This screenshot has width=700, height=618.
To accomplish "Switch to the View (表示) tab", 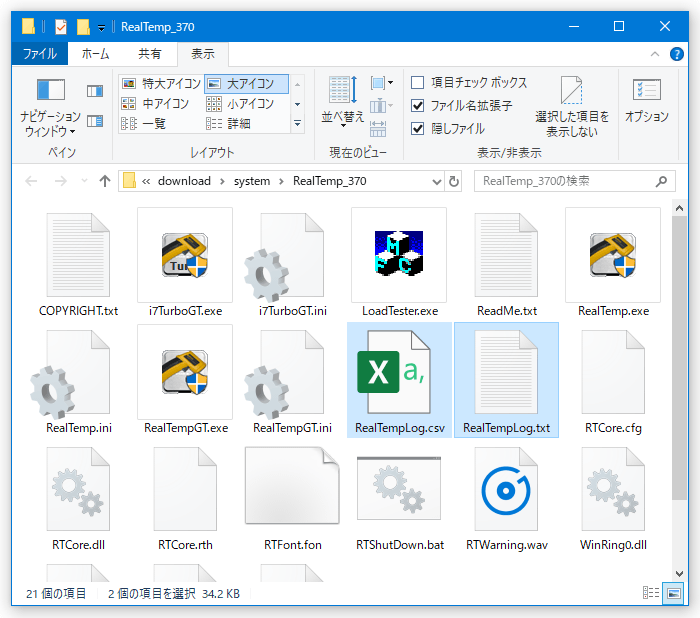I will (x=203, y=54).
